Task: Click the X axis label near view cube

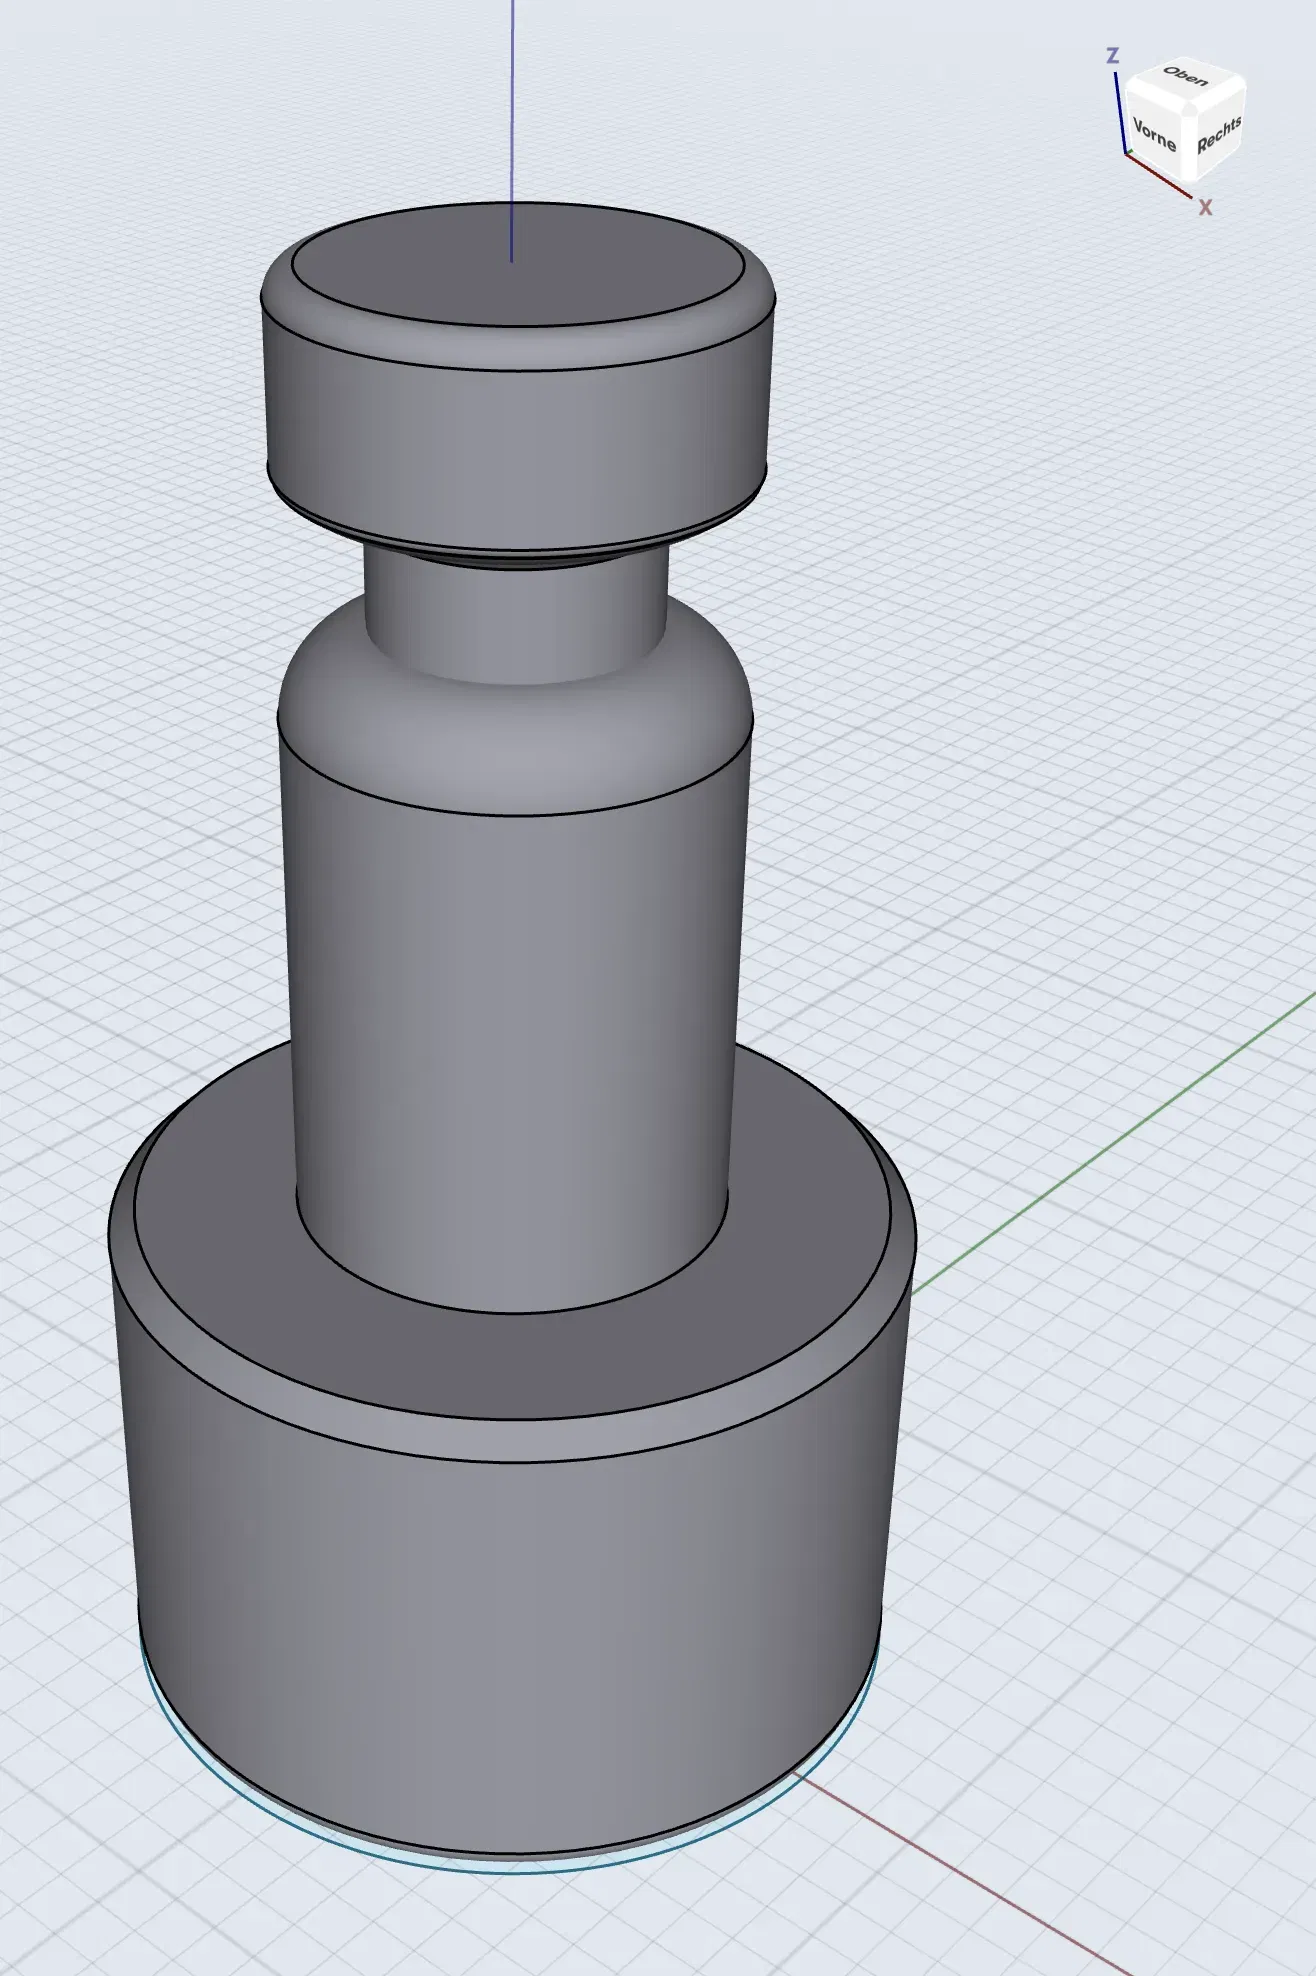Action: 1205,207
